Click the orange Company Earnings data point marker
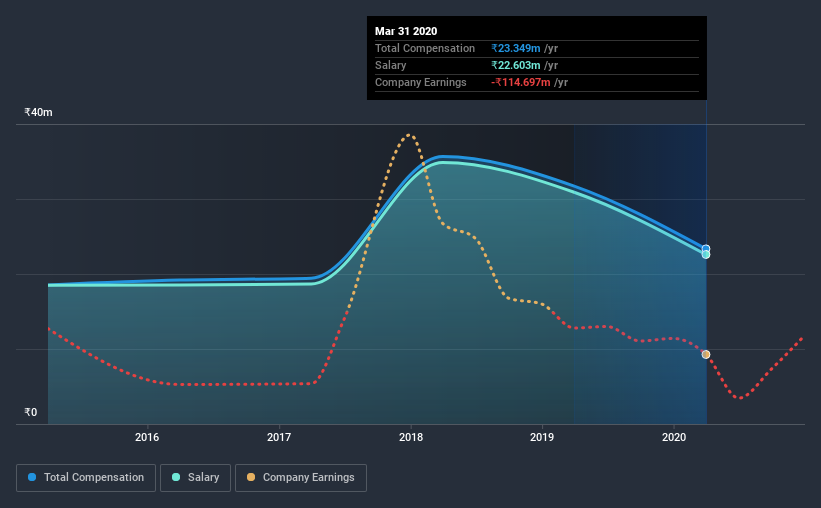The image size is (821, 508). tap(706, 355)
